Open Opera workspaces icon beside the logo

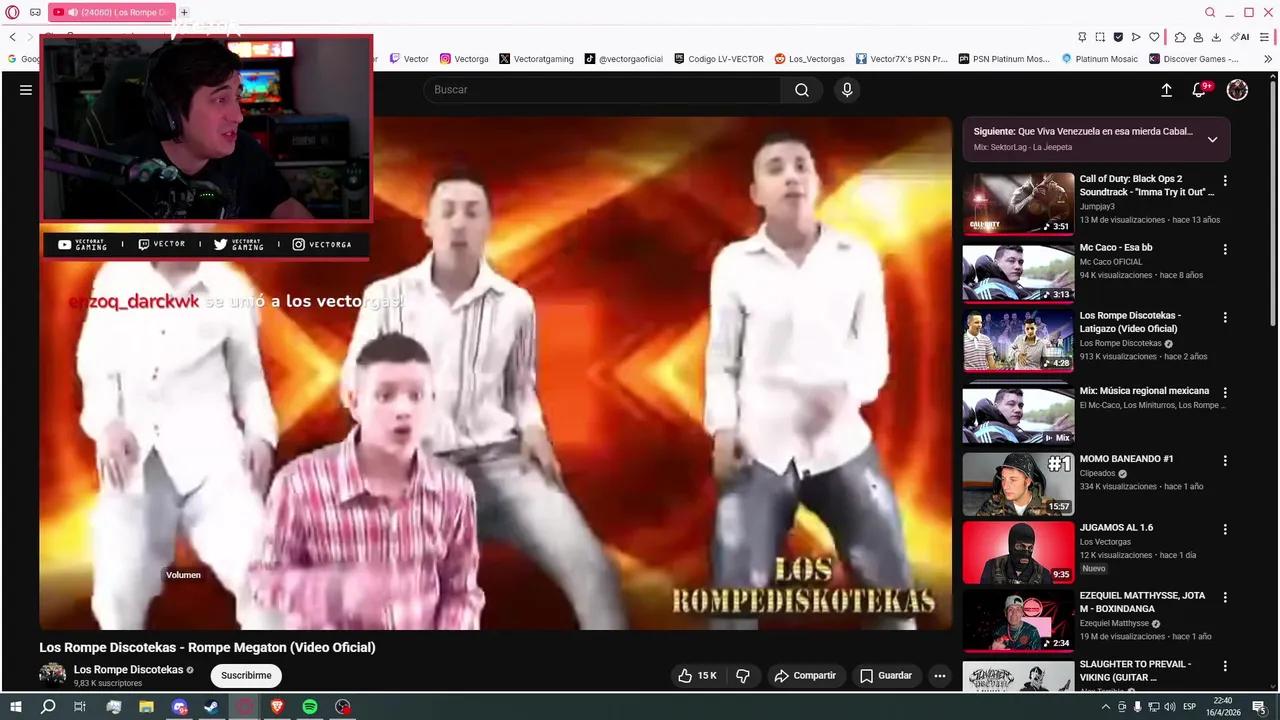point(36,12)
